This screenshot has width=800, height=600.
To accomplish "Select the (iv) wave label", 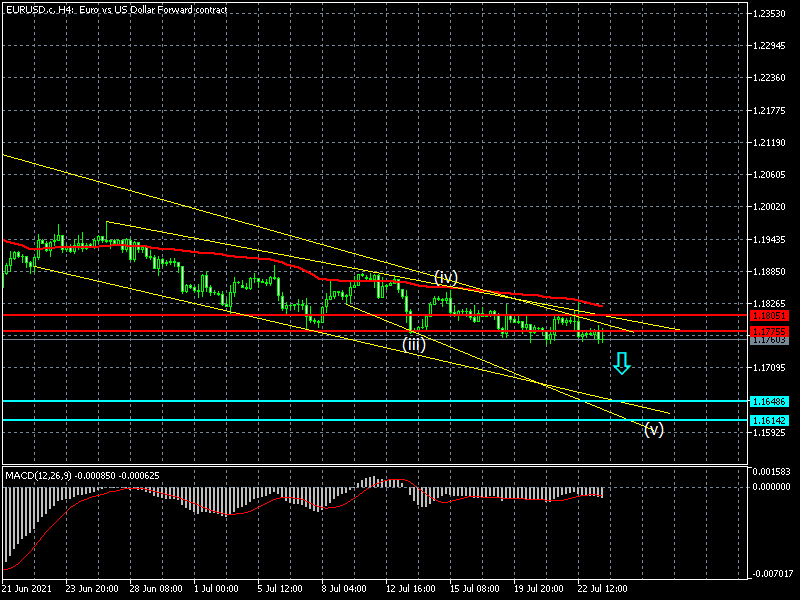I will pyautogui.click(x=446, y=278).
